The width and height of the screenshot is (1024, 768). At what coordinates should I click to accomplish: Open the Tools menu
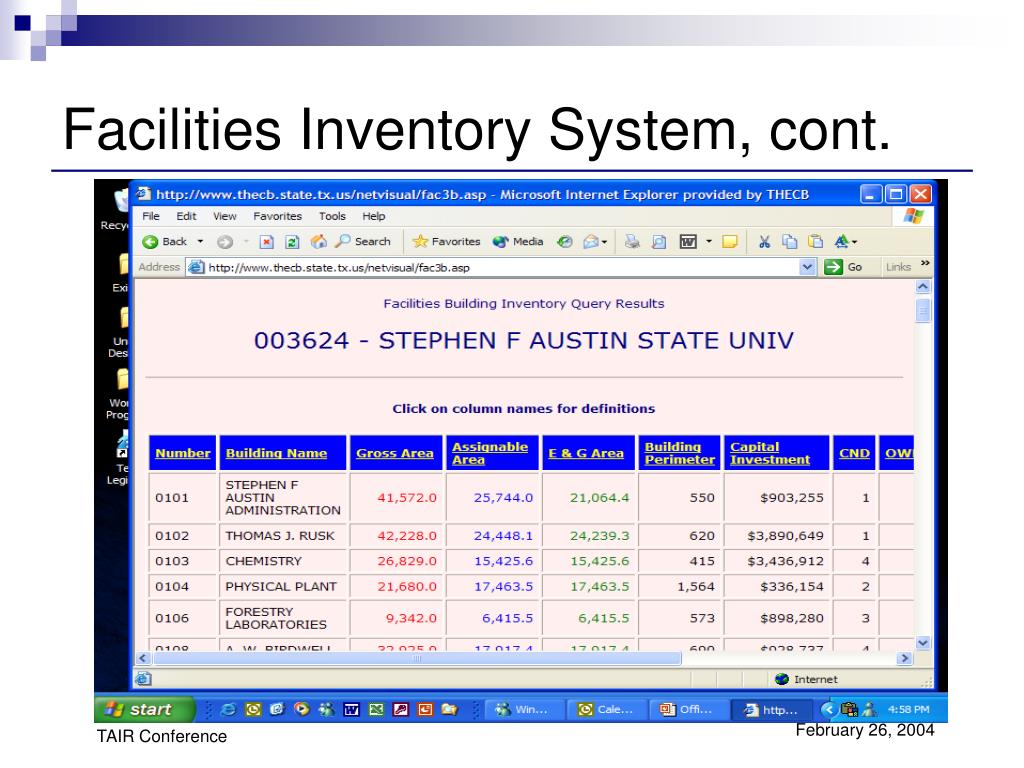[332, 216]
